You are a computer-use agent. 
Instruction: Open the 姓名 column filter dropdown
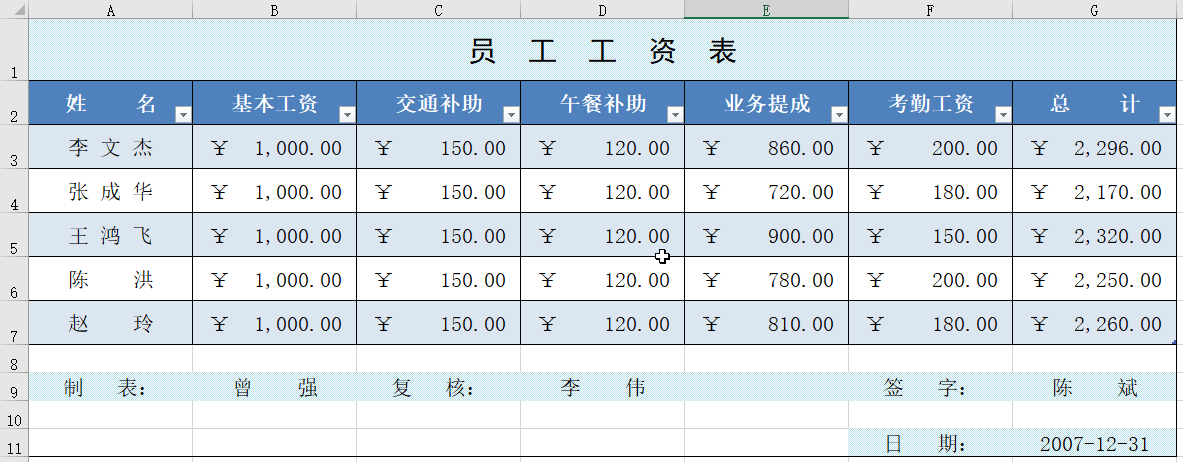183,115
